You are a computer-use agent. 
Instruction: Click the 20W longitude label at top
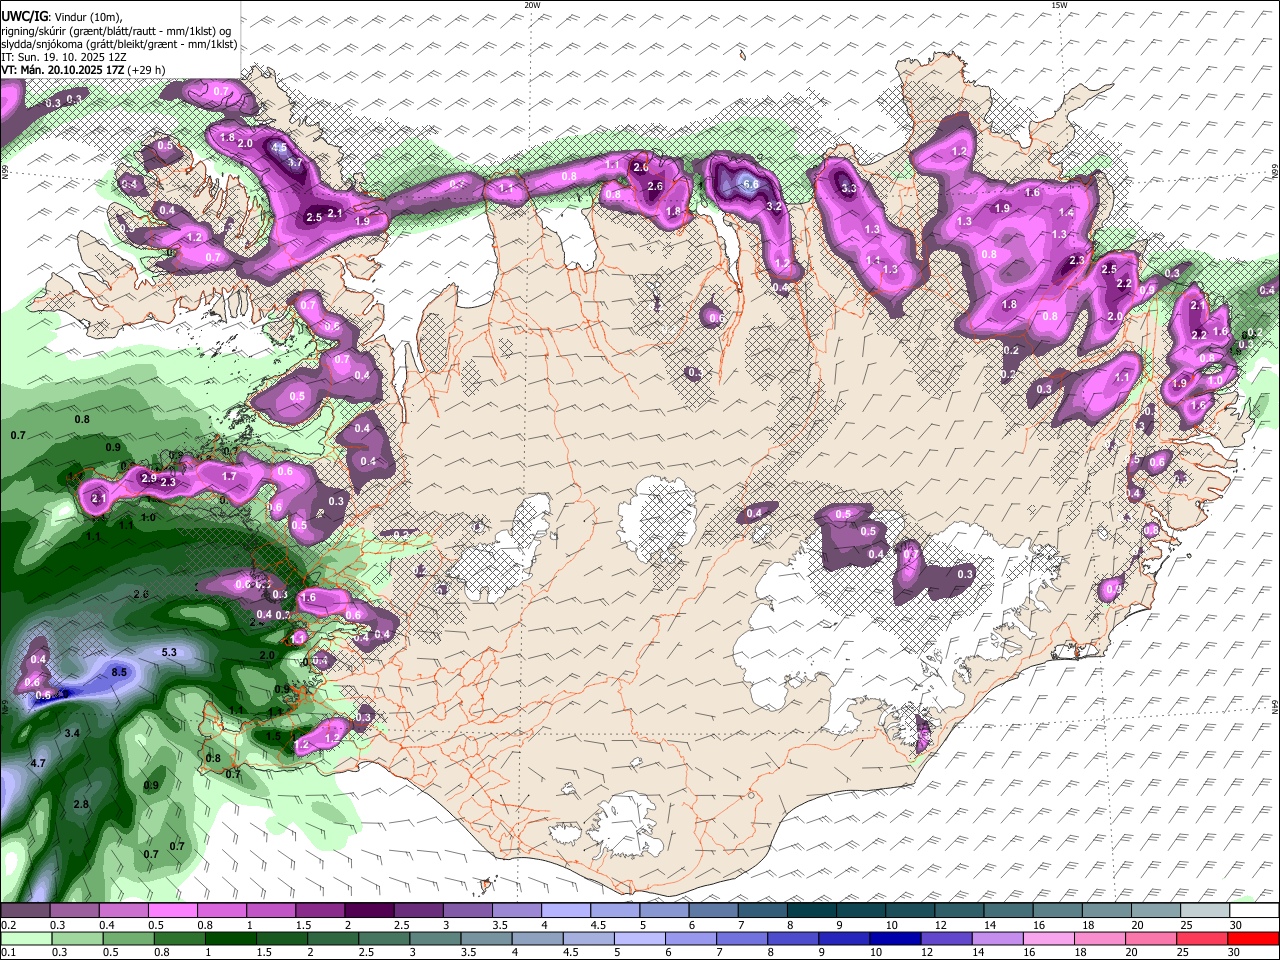pyautogui.click(x=532, y=5)
